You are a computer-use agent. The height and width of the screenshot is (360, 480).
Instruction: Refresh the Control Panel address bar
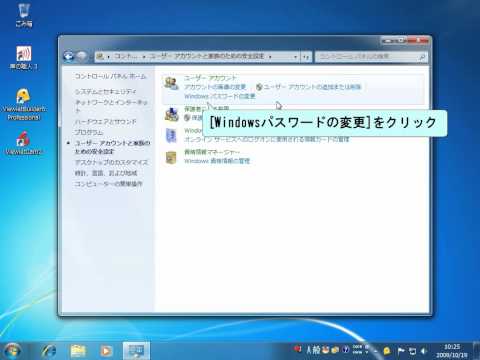306,57
